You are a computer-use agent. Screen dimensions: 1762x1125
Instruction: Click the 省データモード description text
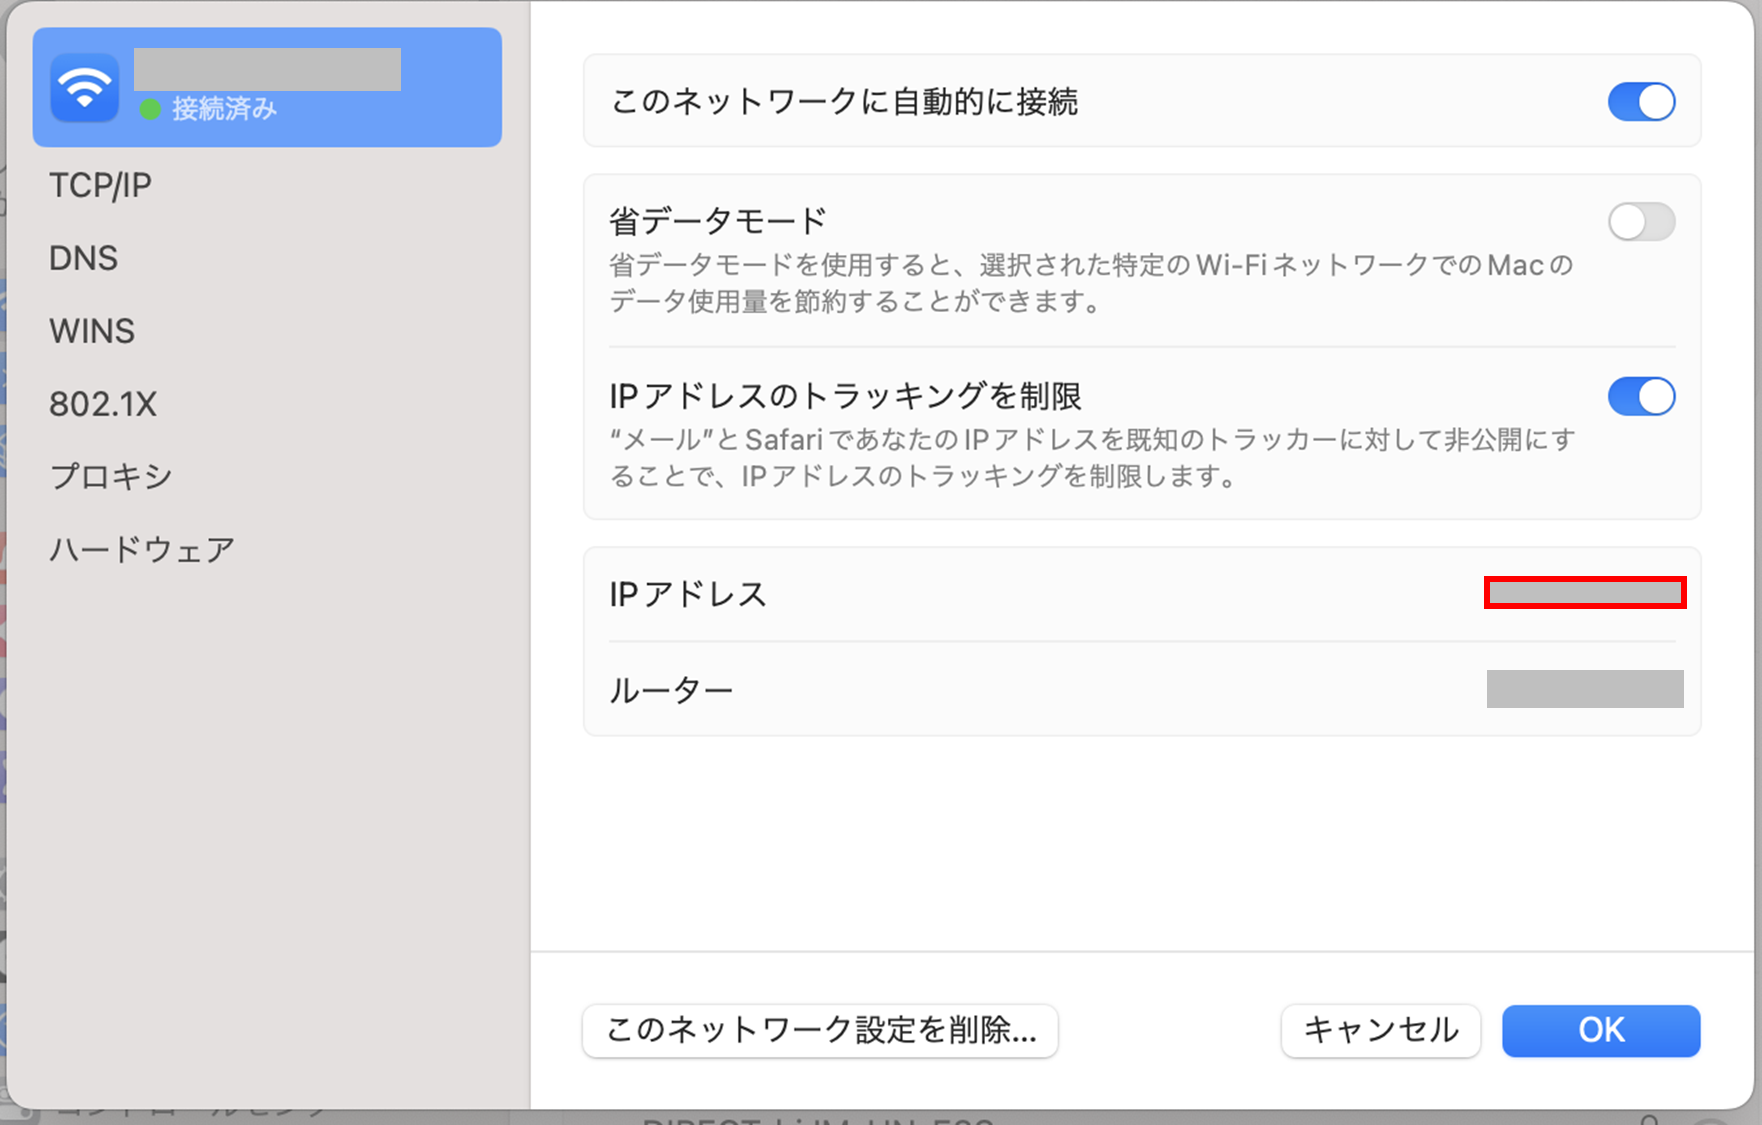point(1091,283)
